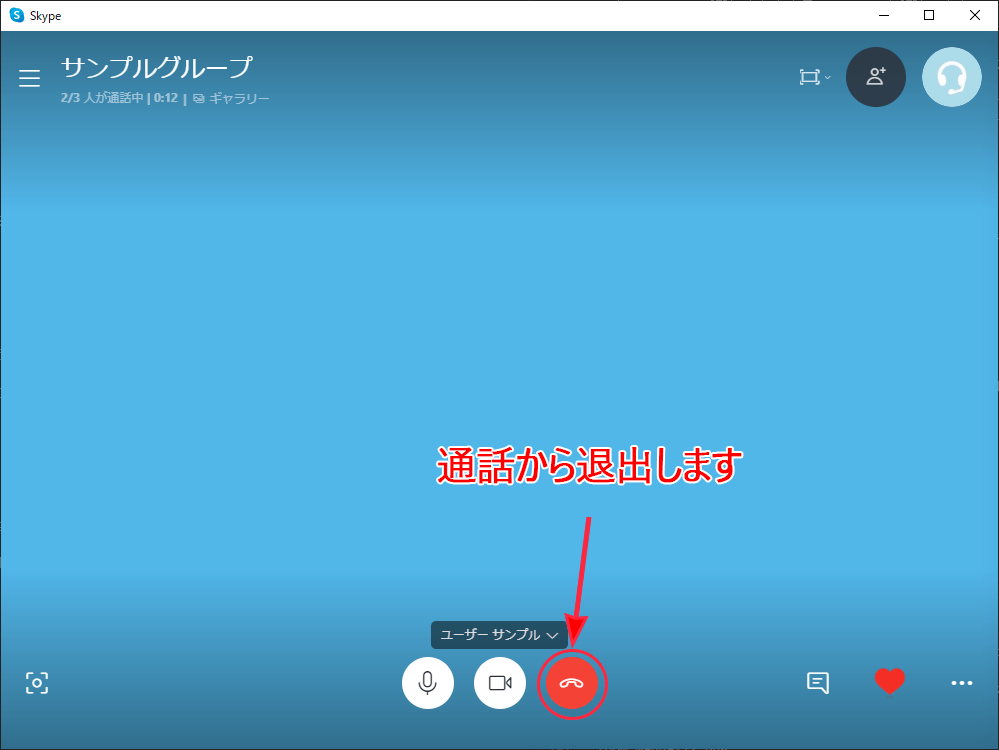Click the Skype logo in title bar
Viewport: 999px width, 750px height.
pos(16,15)
